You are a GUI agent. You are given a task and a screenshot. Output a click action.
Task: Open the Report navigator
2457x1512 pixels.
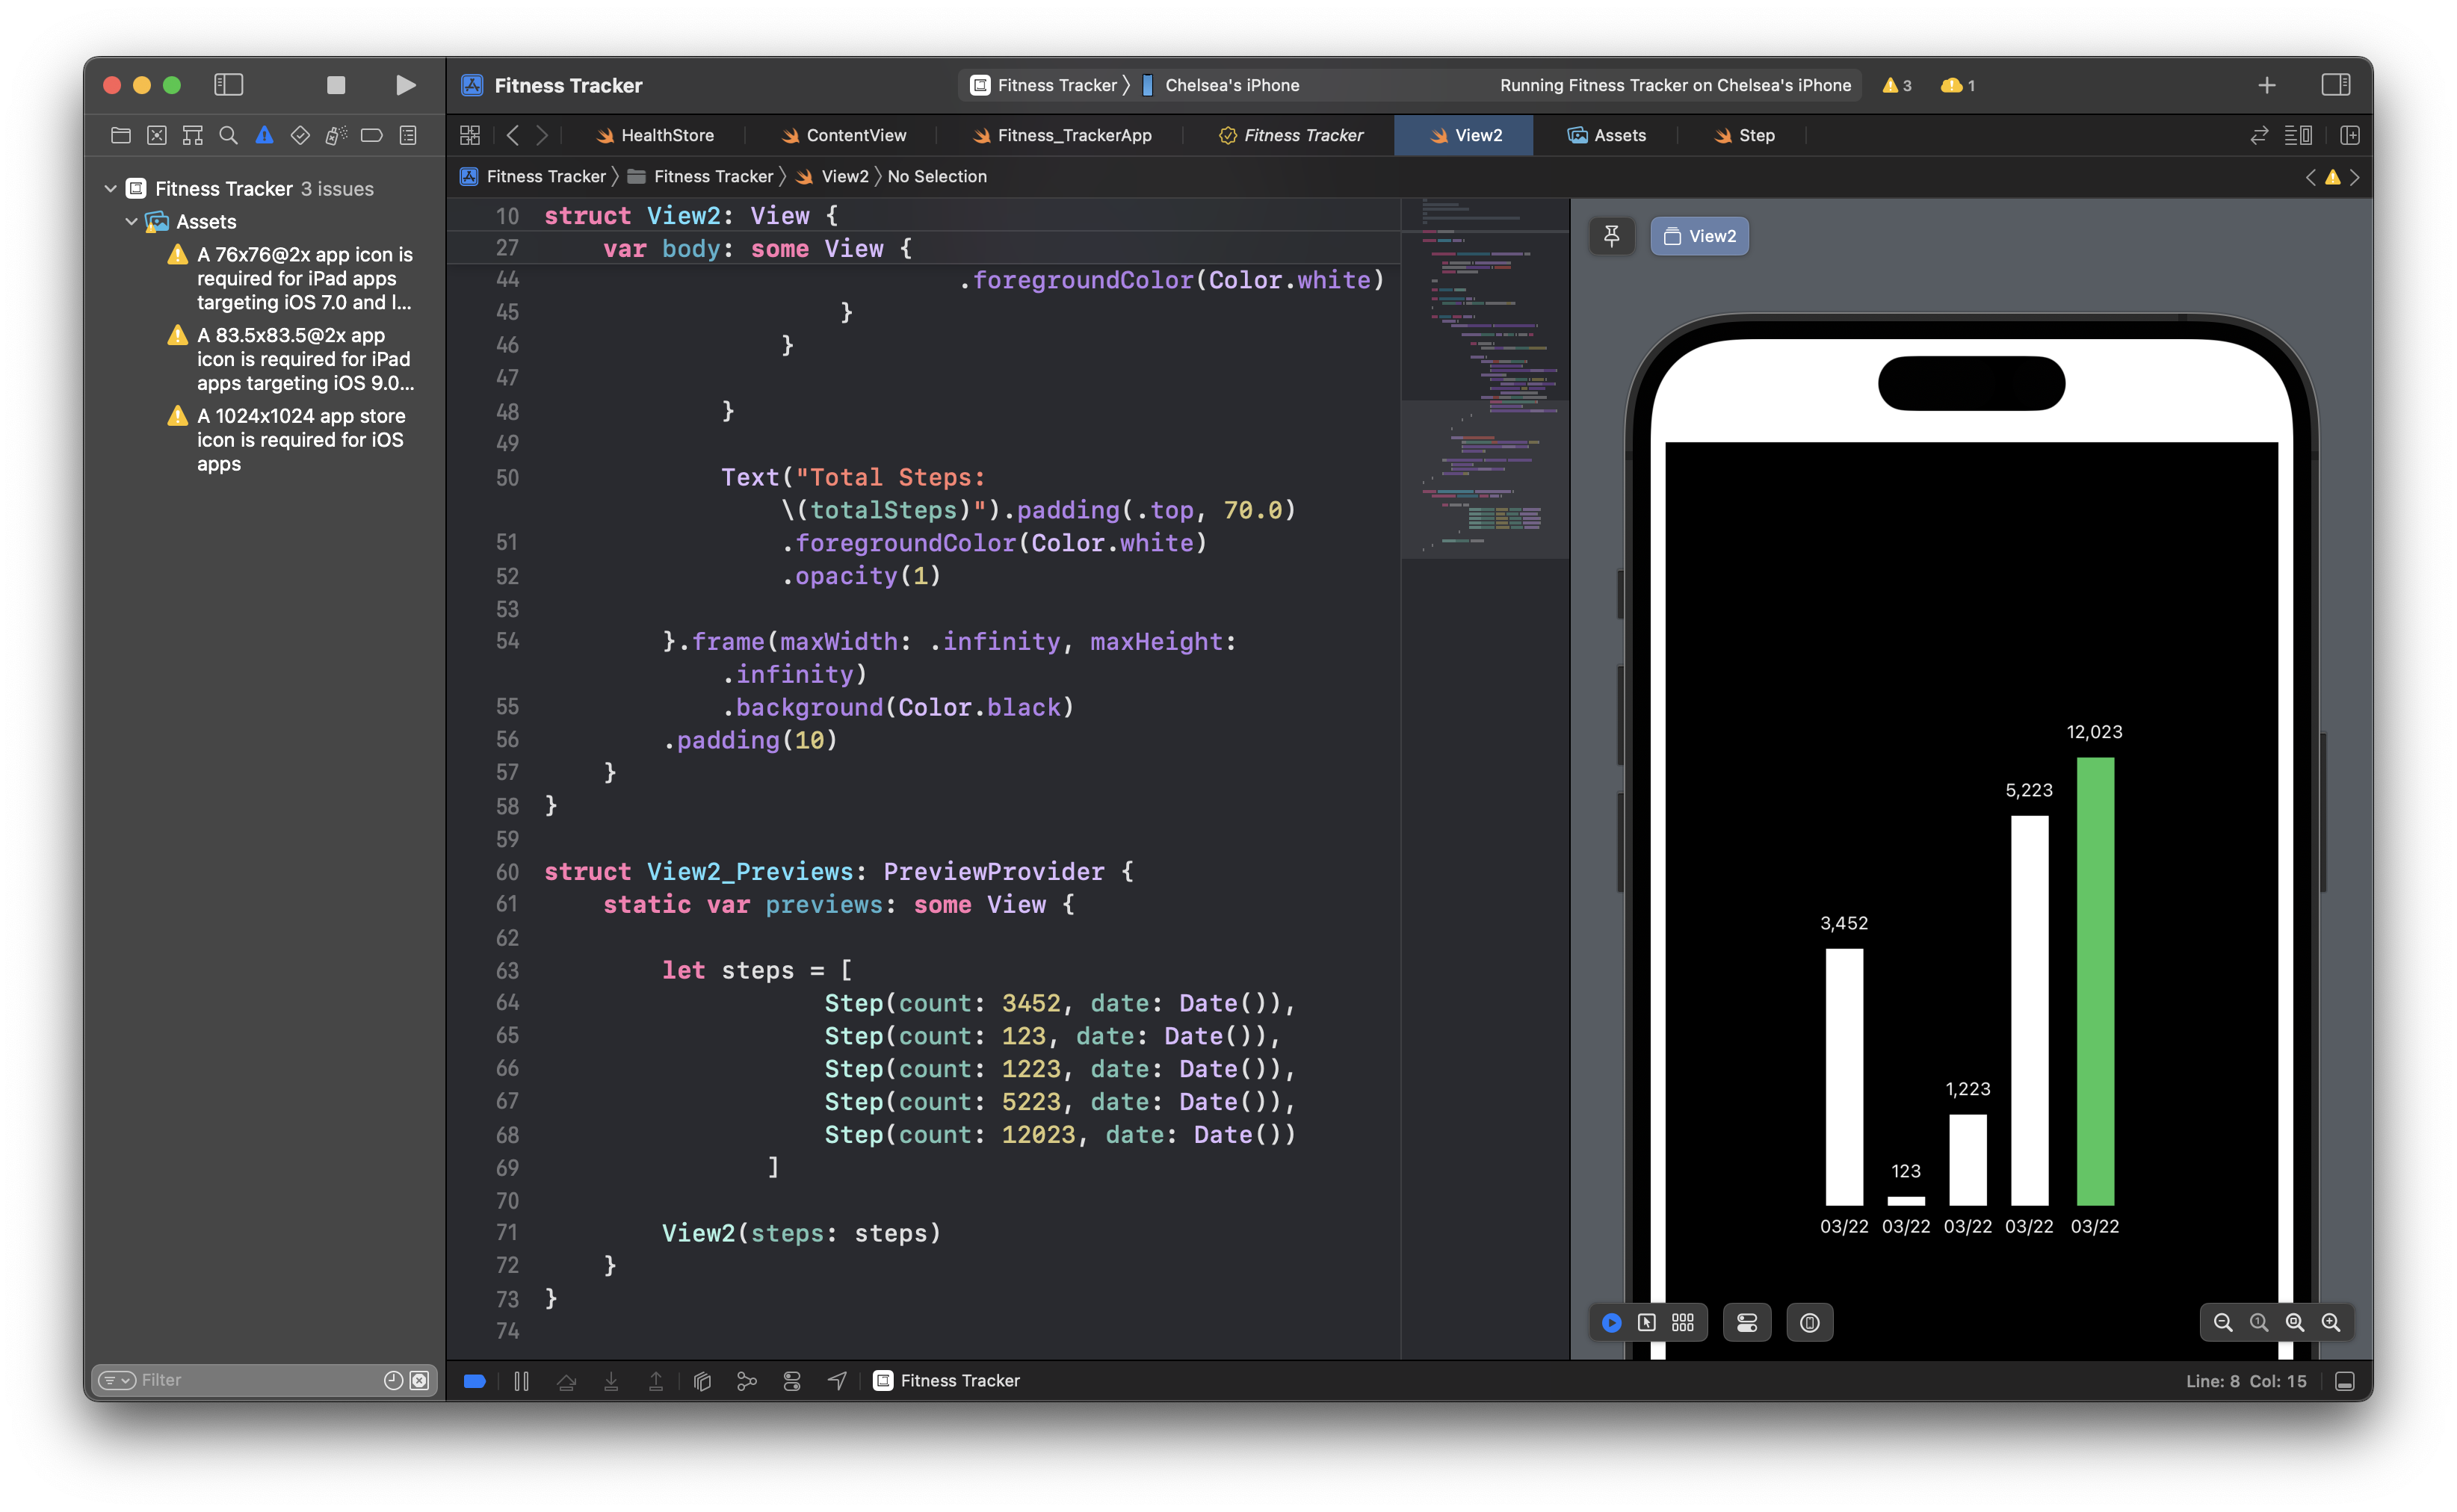tap(408, 135)
